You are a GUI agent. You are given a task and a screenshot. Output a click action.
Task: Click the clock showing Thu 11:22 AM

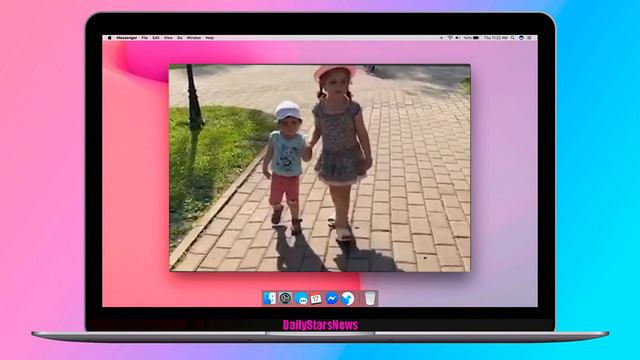(496, 38)
